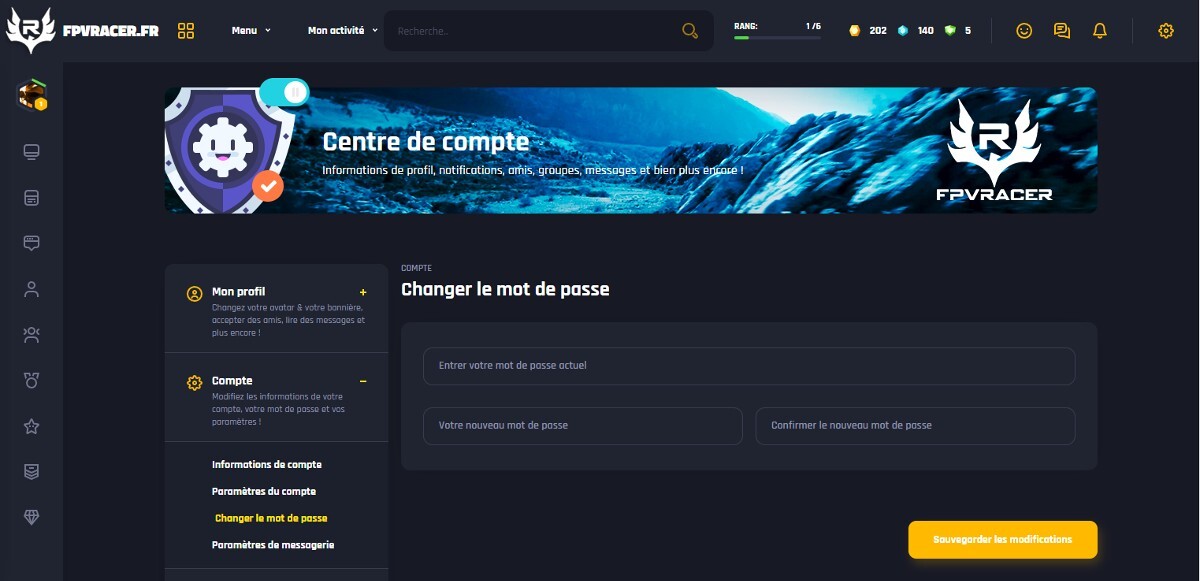The height and width of the screenshot is (581, 1200).
Task: Open the settings gear icon in header
Action: click(x=1166, y=31)
